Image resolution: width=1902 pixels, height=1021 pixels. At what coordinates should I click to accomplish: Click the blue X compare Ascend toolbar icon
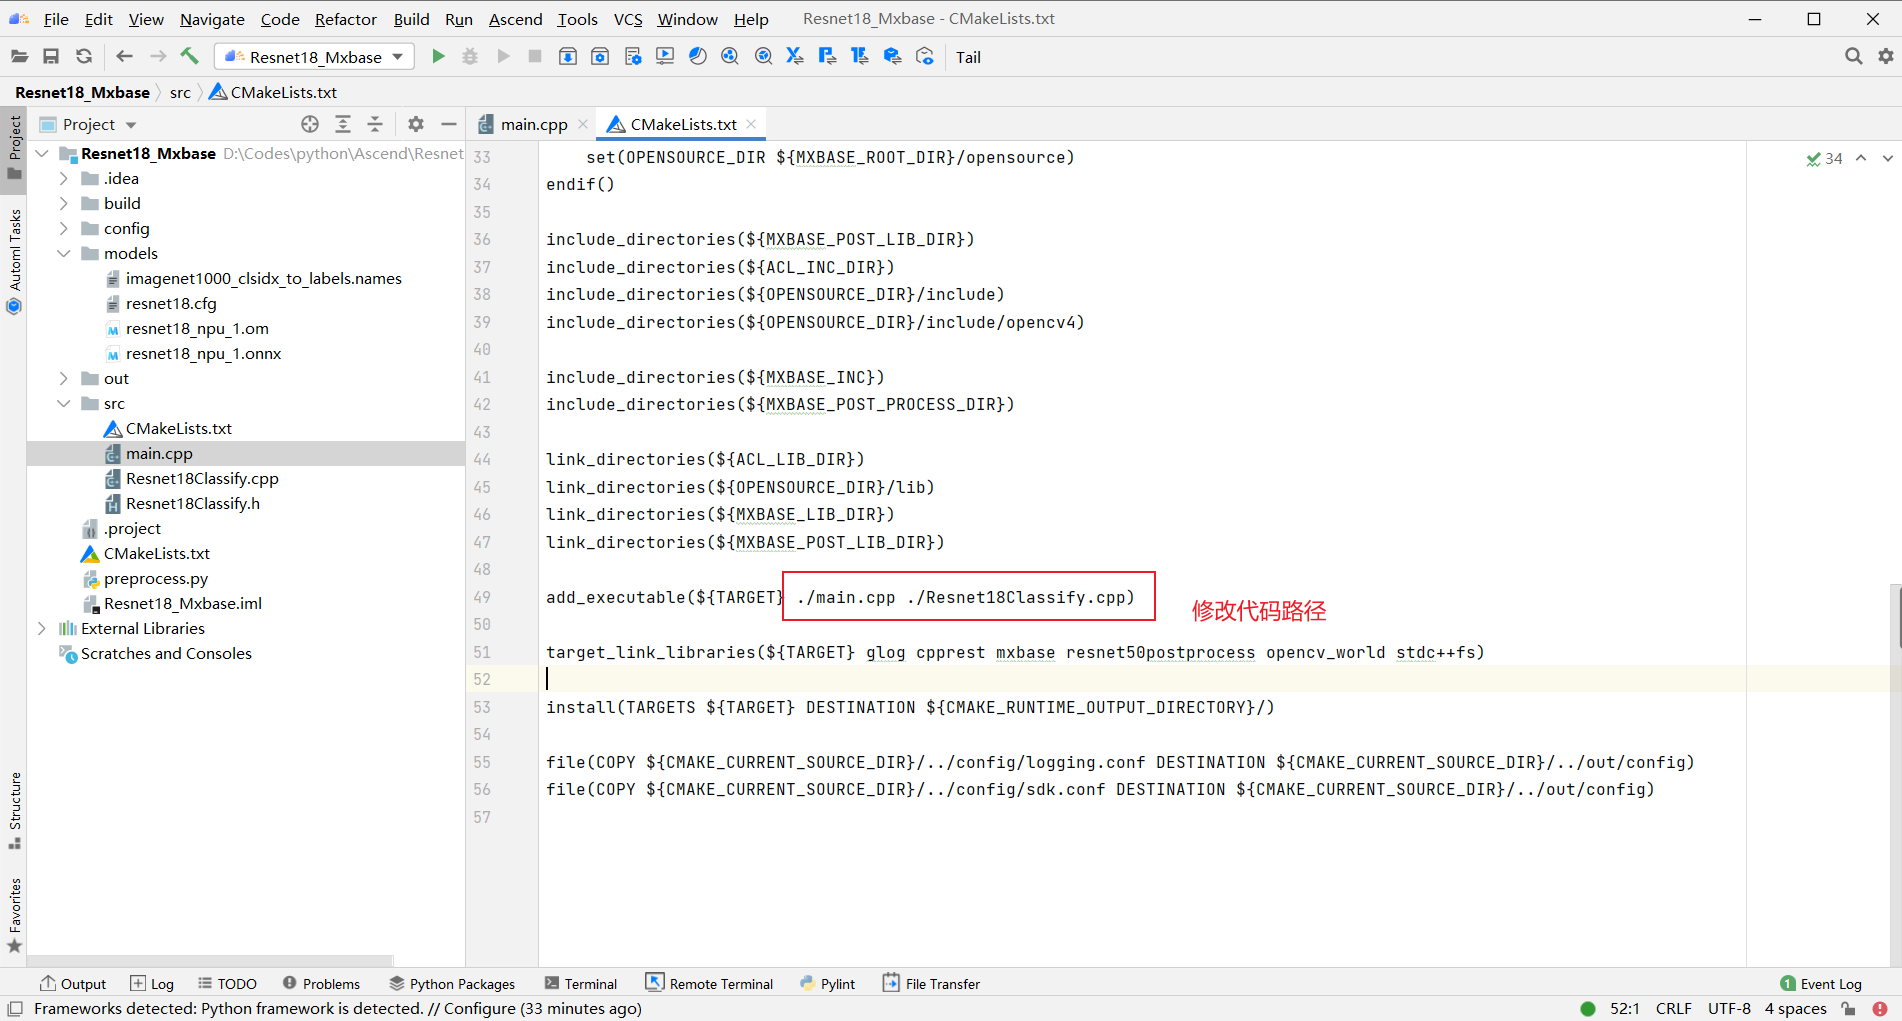(x=795, y=57)
